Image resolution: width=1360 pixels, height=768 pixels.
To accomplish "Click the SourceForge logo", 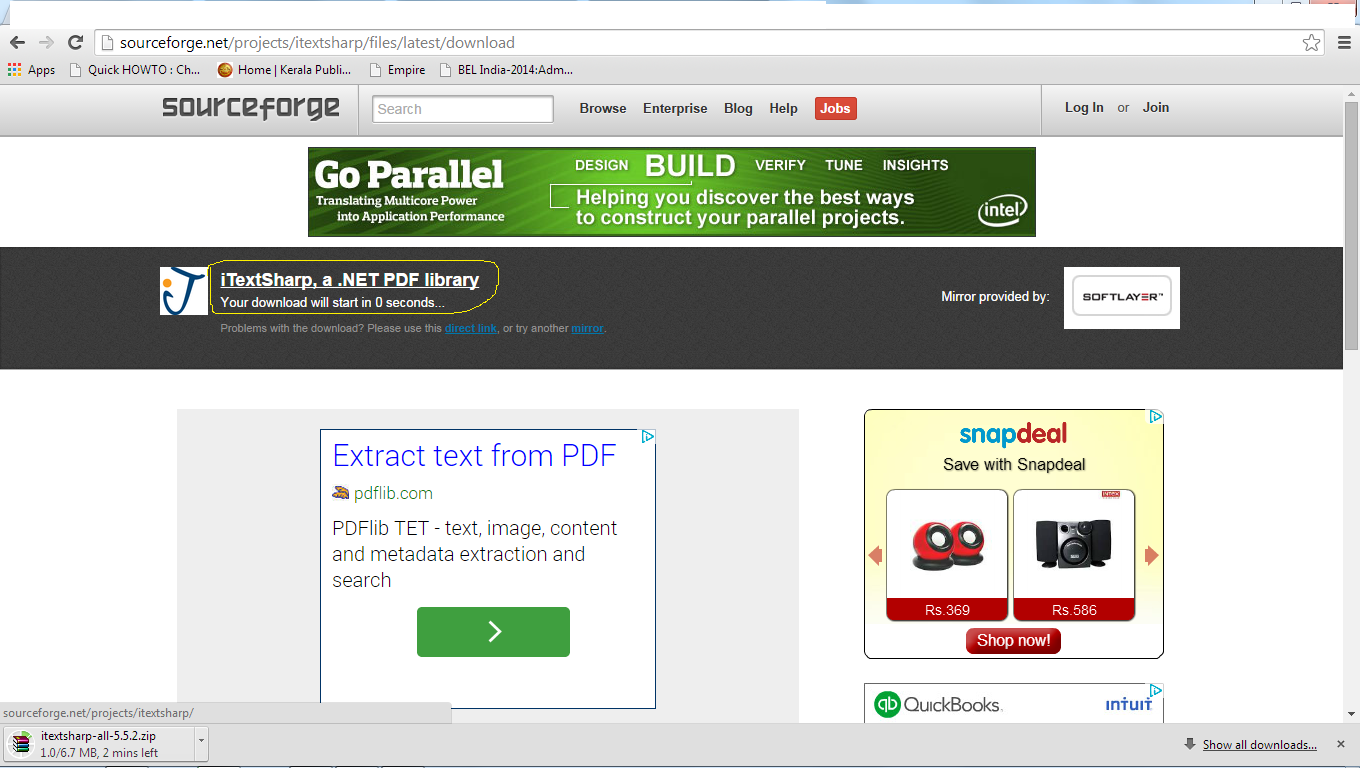I will tap(250, 107).
